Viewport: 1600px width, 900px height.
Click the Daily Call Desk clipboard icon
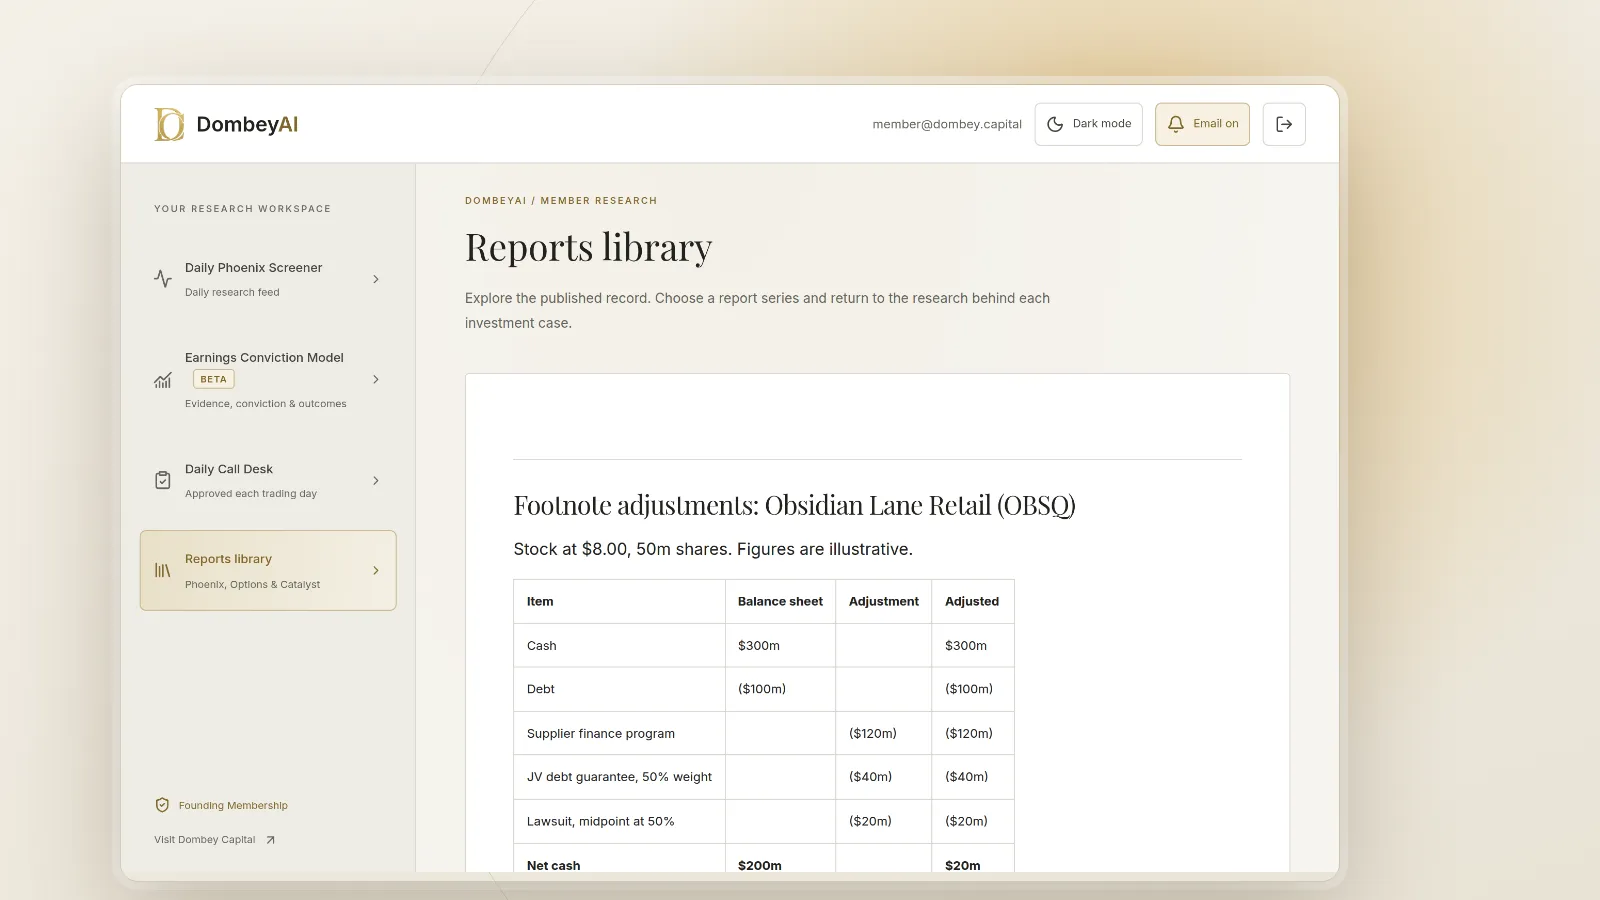coord(163,480)
